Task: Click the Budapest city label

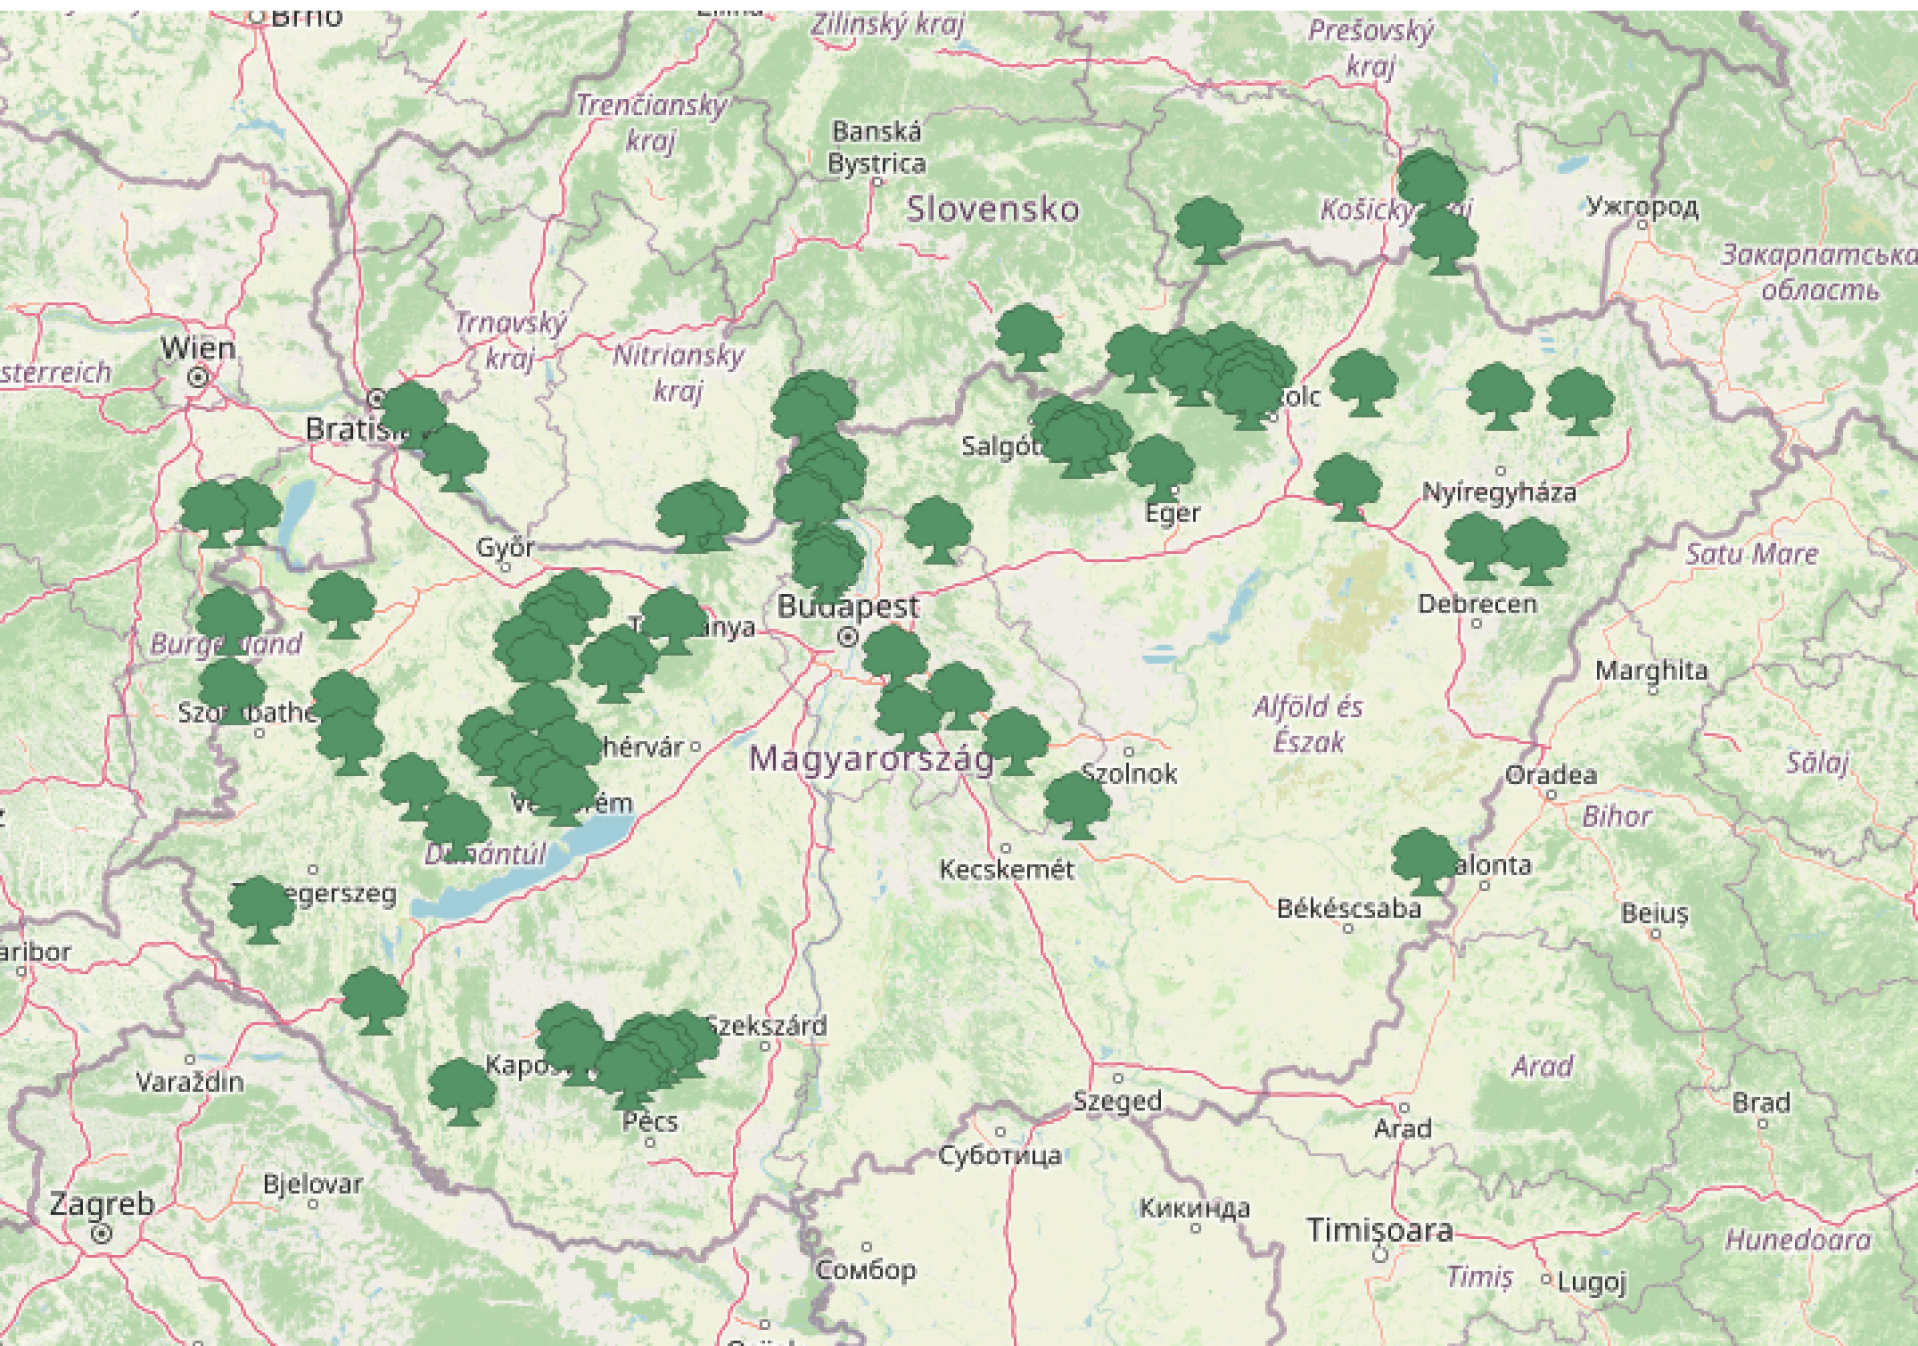Action: point(848,606)
